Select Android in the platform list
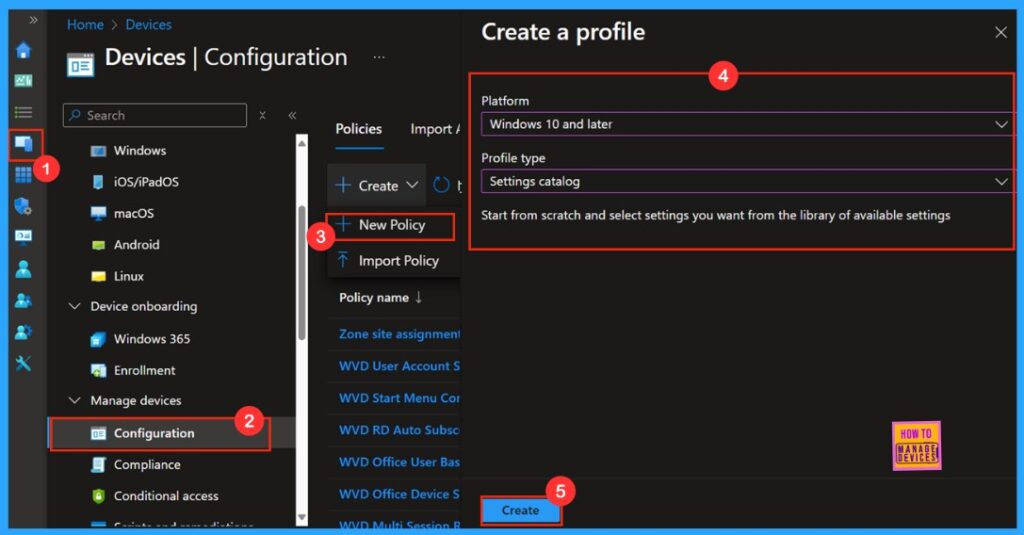This screenshot has width=1024, height=535. pos(136,245)
